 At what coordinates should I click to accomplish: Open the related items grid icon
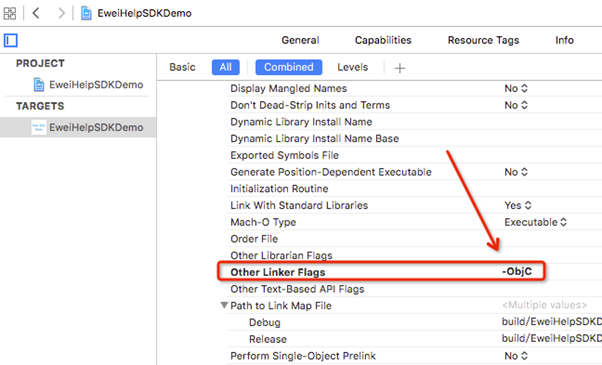pyautogui.click(x=10, y=13)
